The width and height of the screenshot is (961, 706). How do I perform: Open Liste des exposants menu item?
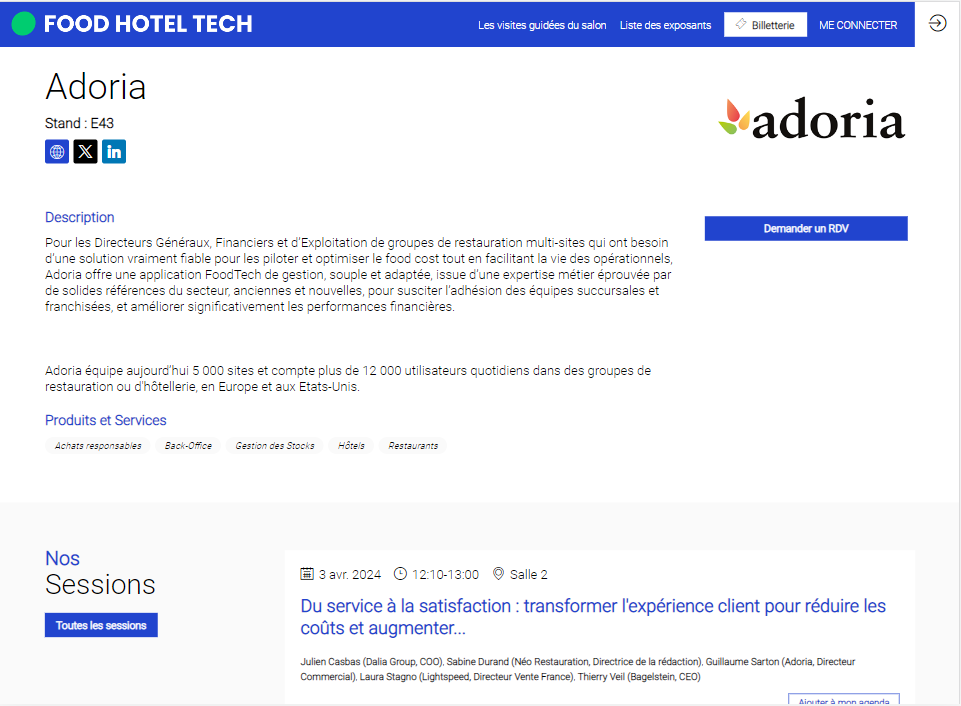tap(665, 25)
